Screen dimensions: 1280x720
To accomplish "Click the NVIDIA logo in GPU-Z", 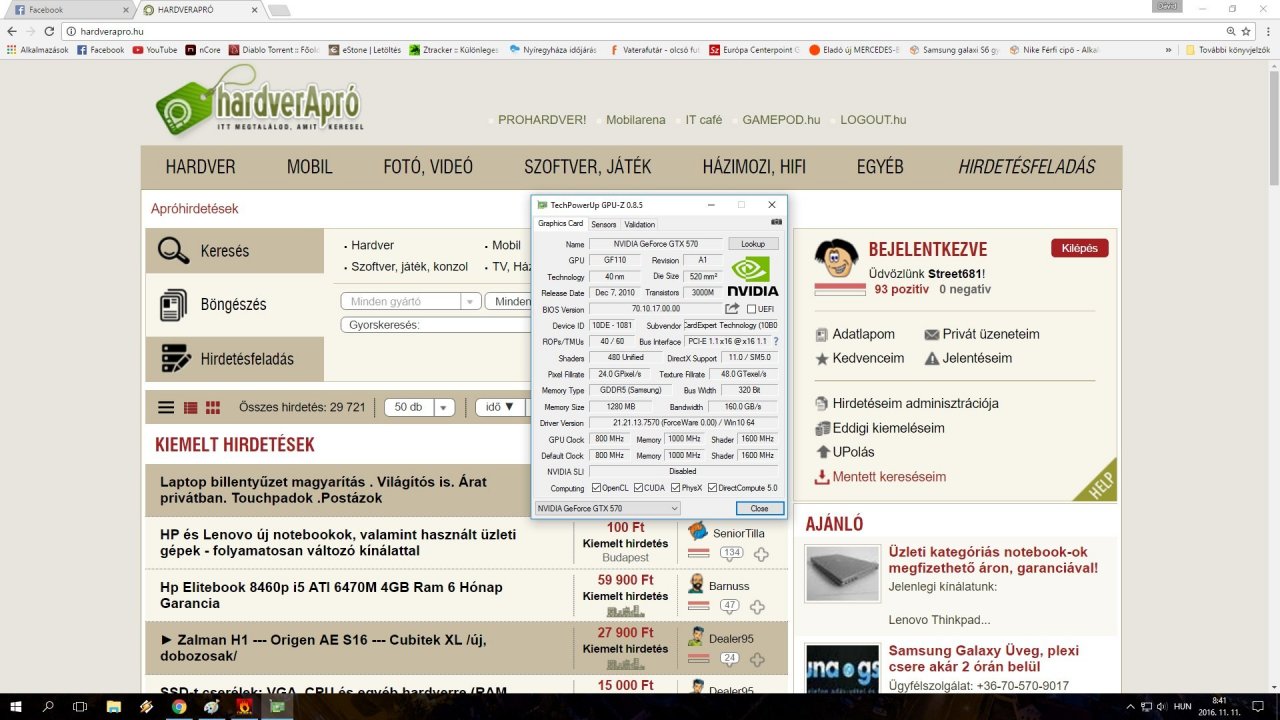I will coord(752,277).
